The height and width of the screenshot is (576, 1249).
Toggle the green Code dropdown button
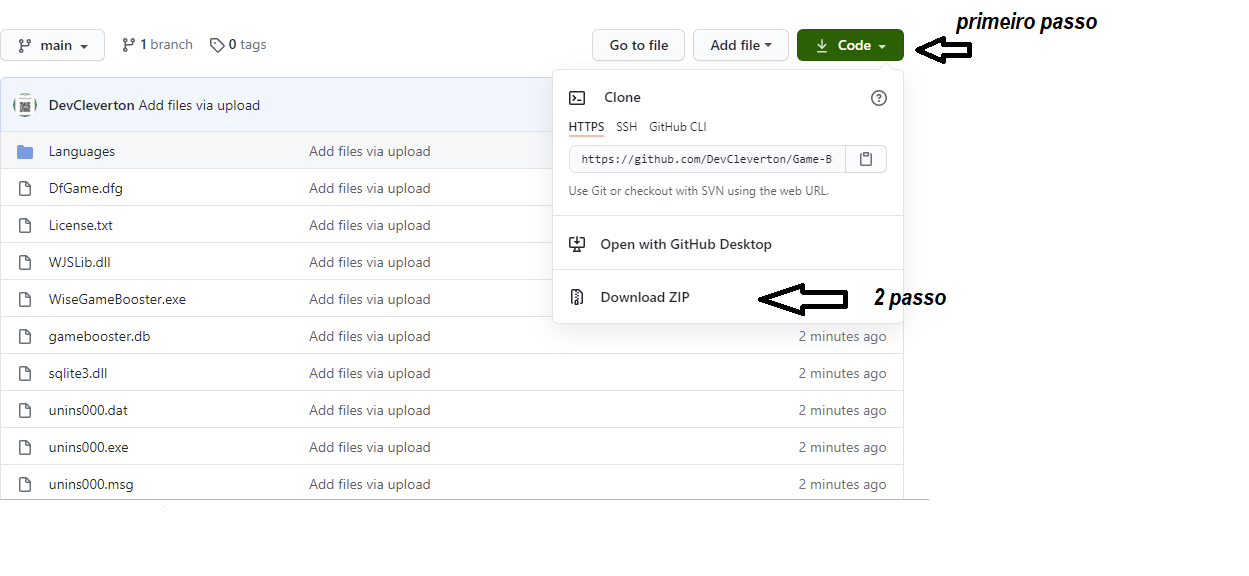[x=850, y=45]
